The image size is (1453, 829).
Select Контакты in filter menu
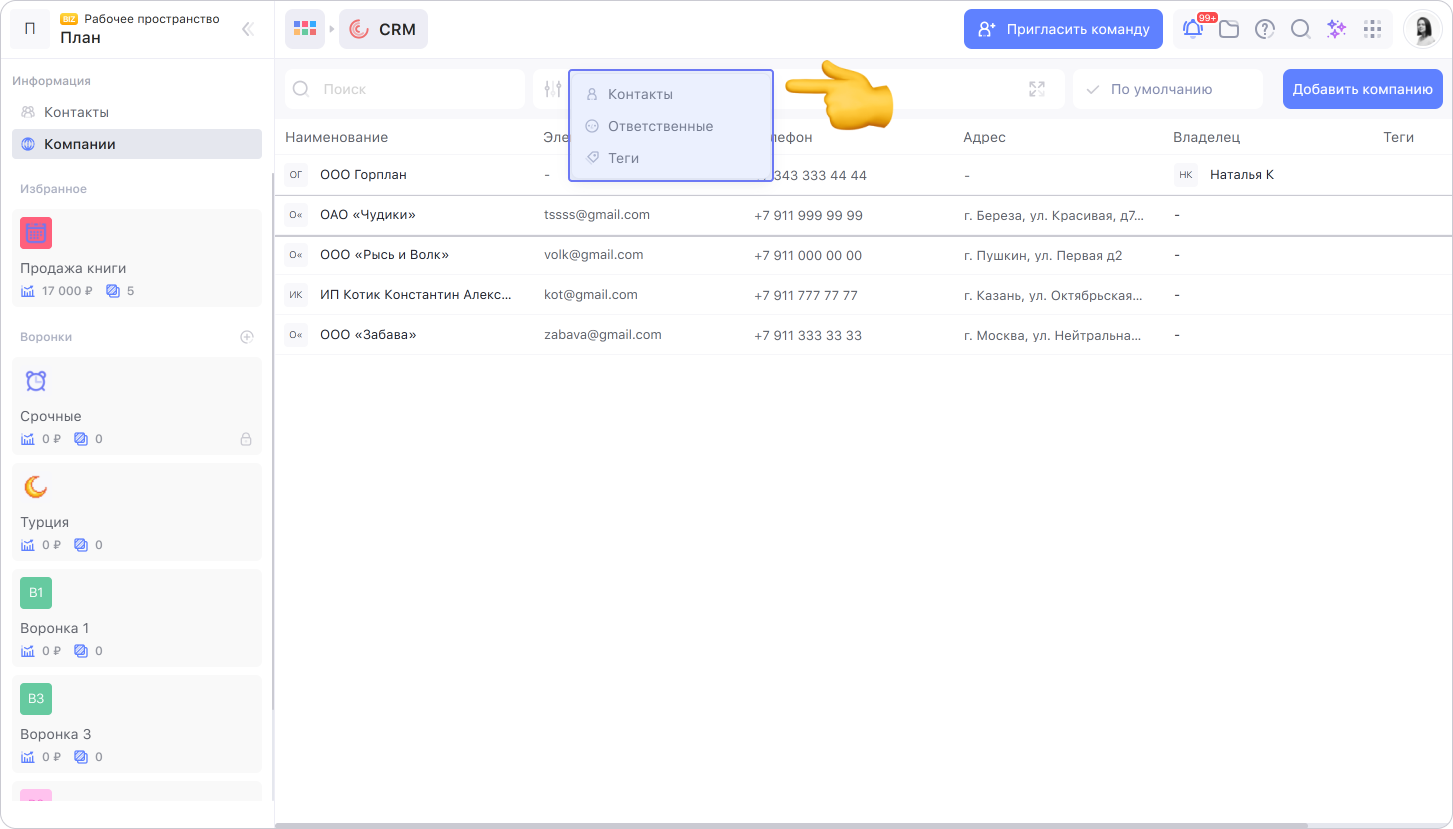coord(640,94)
